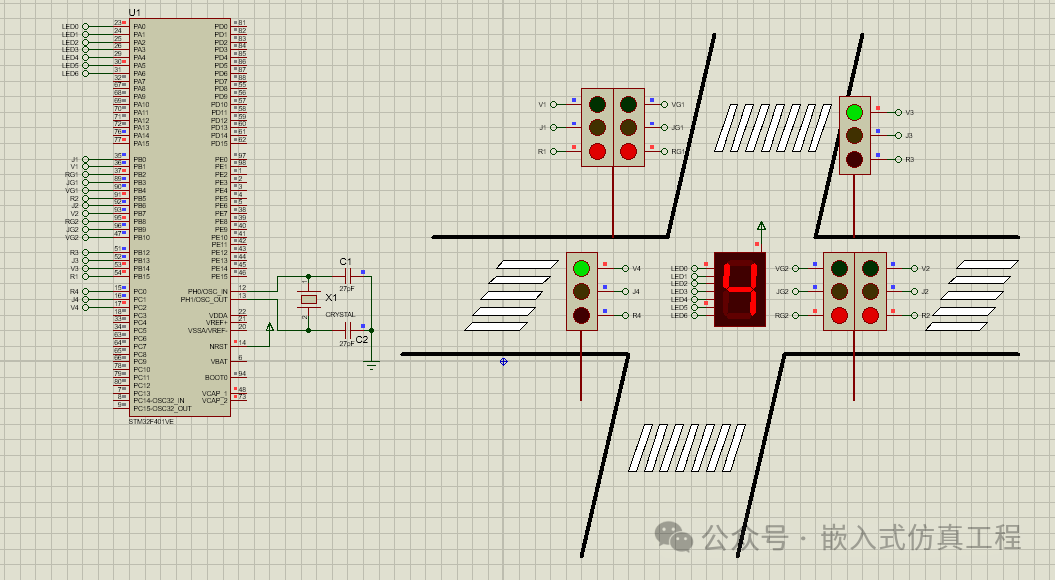Image resolution: width=1055 pixels, height=580 pixels.
Task: Select the X1 crystal component
Action: (x=309, y=299)
